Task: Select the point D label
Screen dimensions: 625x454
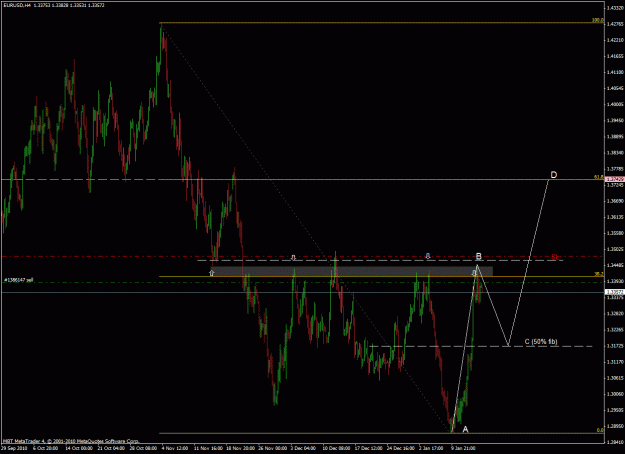Action: coord(553,175)
